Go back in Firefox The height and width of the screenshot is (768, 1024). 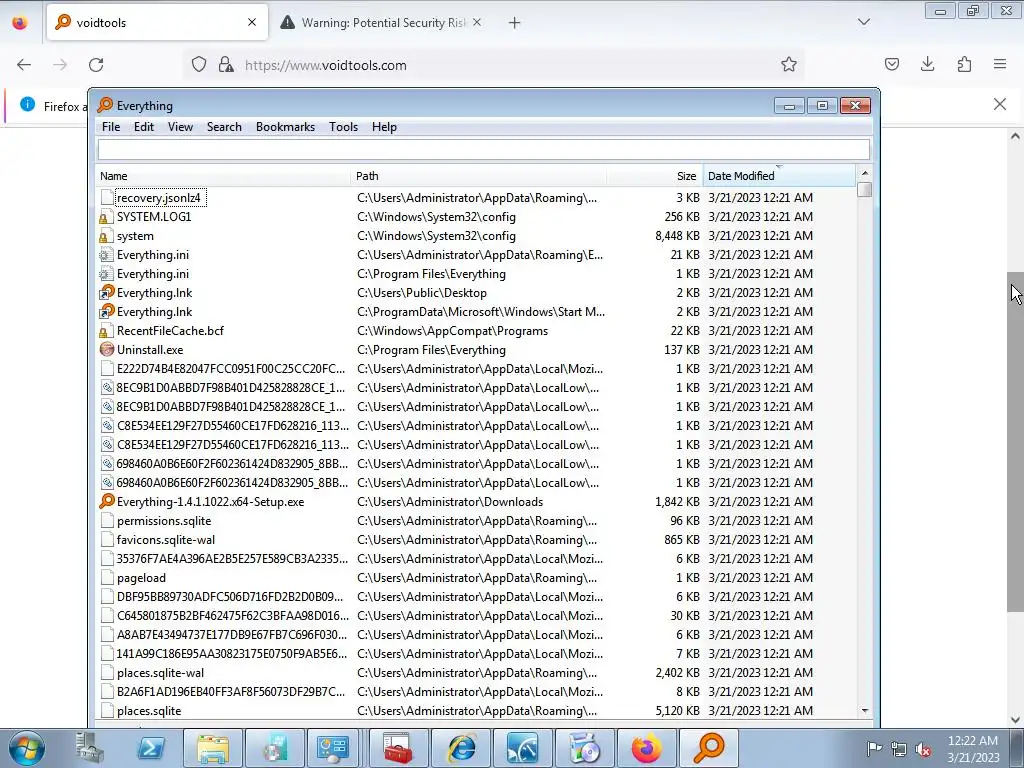[x=24, y=65]
